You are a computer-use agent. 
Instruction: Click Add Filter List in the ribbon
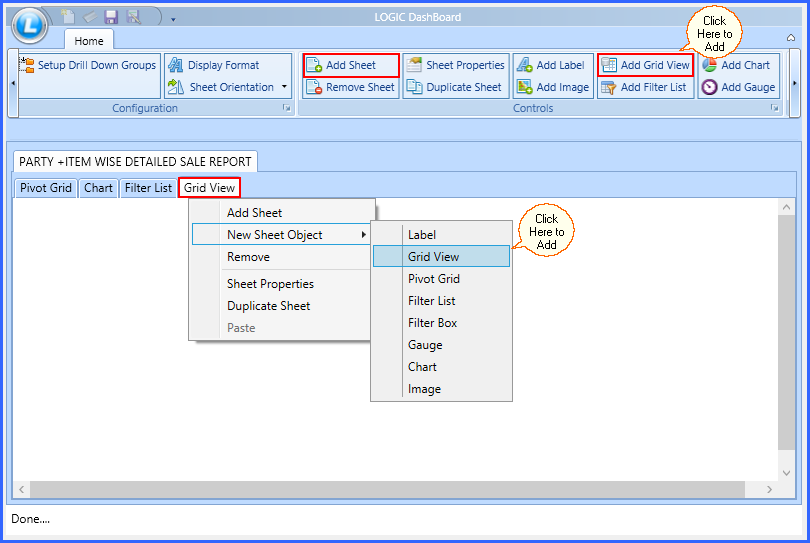(x=644, y=87)
